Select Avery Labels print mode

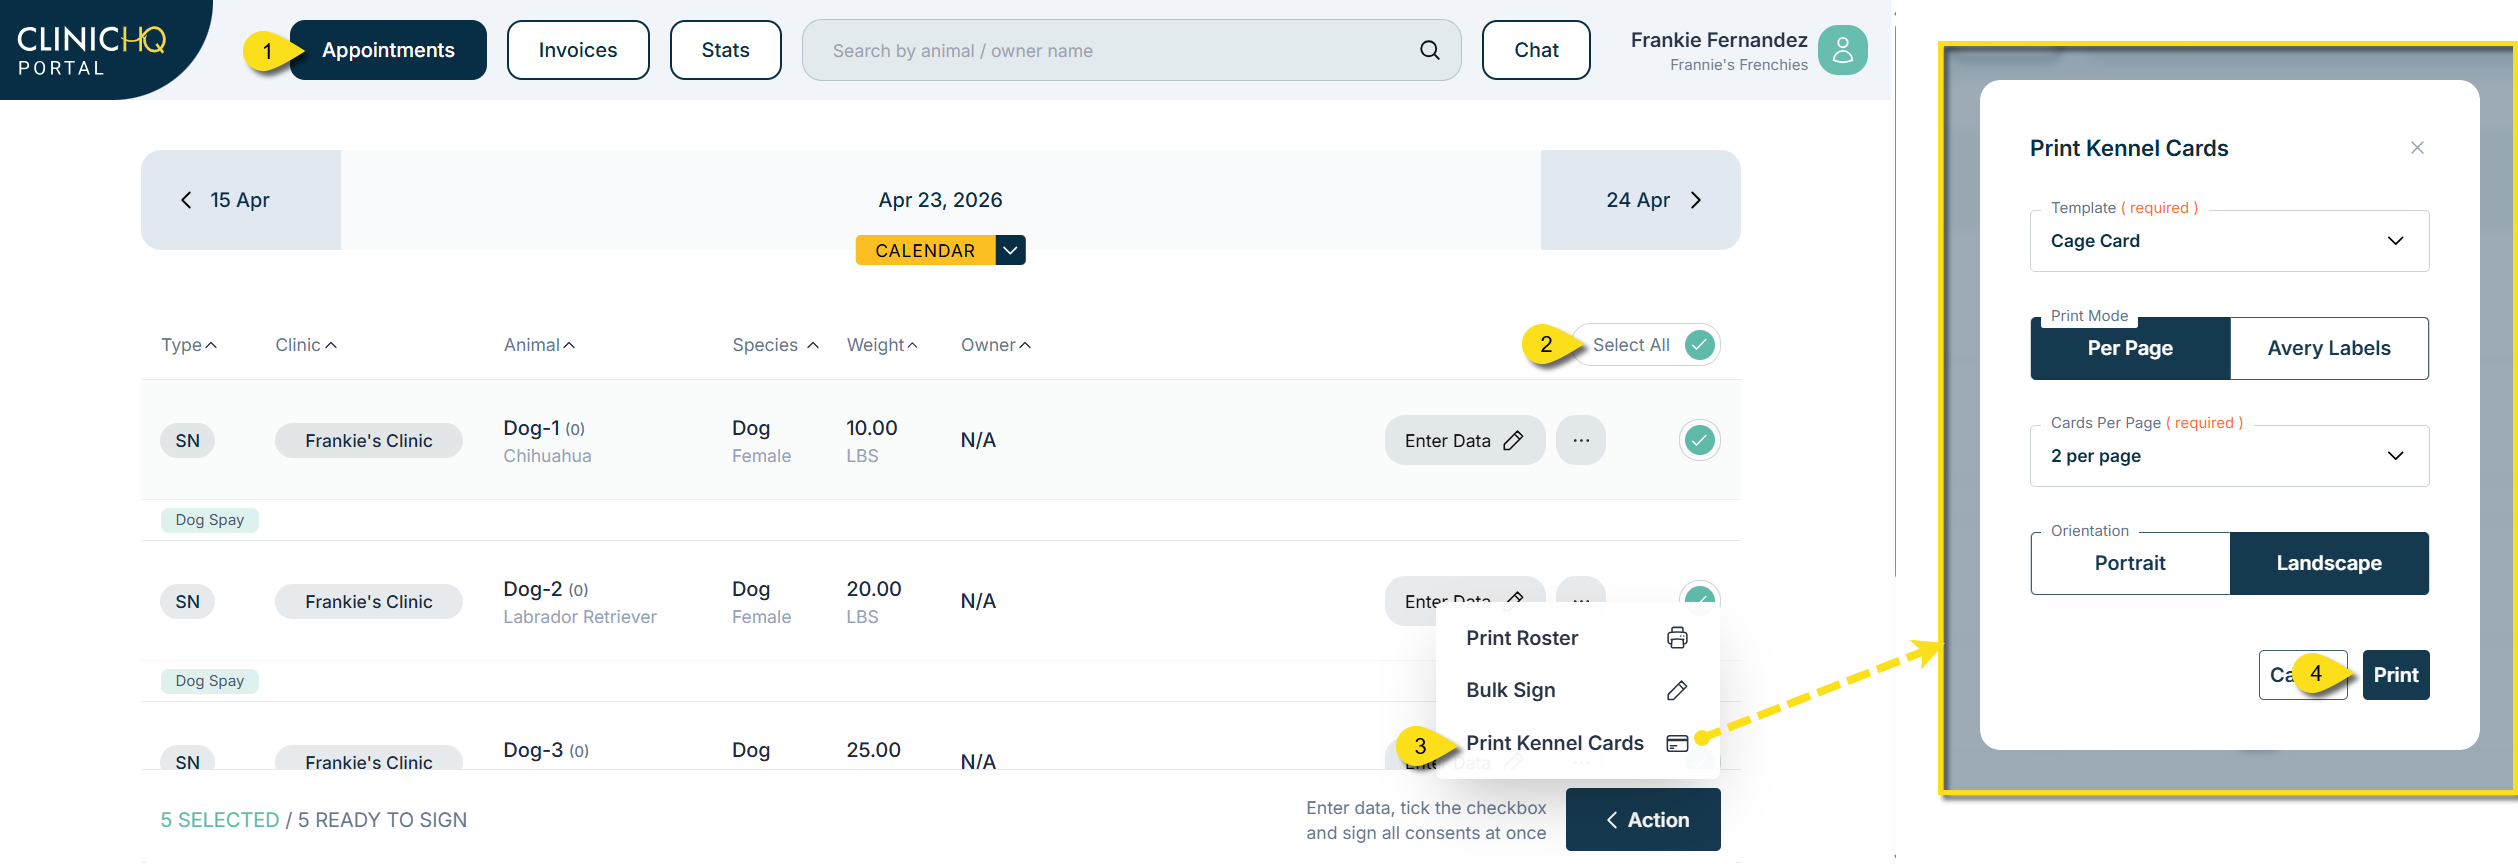click(x=2328, y=349)
